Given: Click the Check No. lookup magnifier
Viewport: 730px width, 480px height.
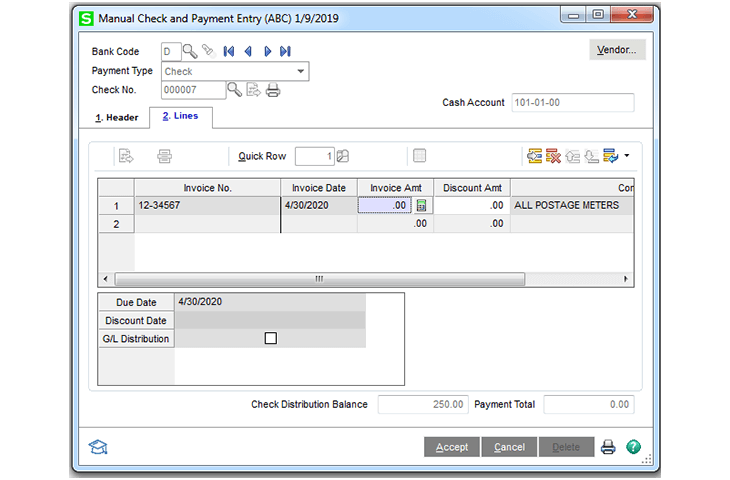Looking at the screenshot, I should click(x=234, y=90).
